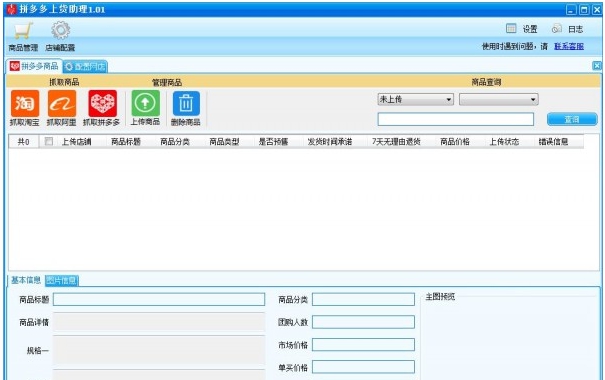This screenshot has width=605, height=380.
Task: Switch to the 拼多多商品 tab
Action: 34,66
